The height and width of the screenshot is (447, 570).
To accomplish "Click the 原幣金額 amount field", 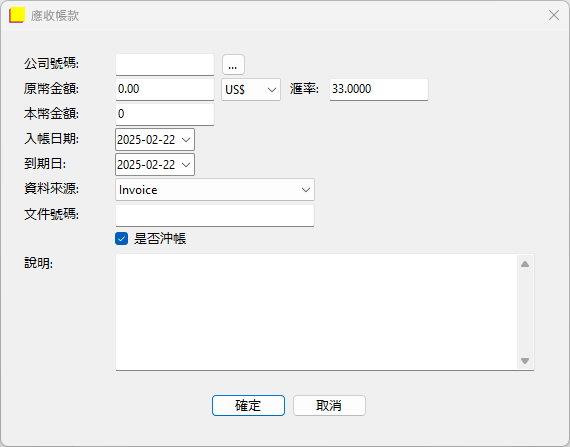I will point(165,89).
